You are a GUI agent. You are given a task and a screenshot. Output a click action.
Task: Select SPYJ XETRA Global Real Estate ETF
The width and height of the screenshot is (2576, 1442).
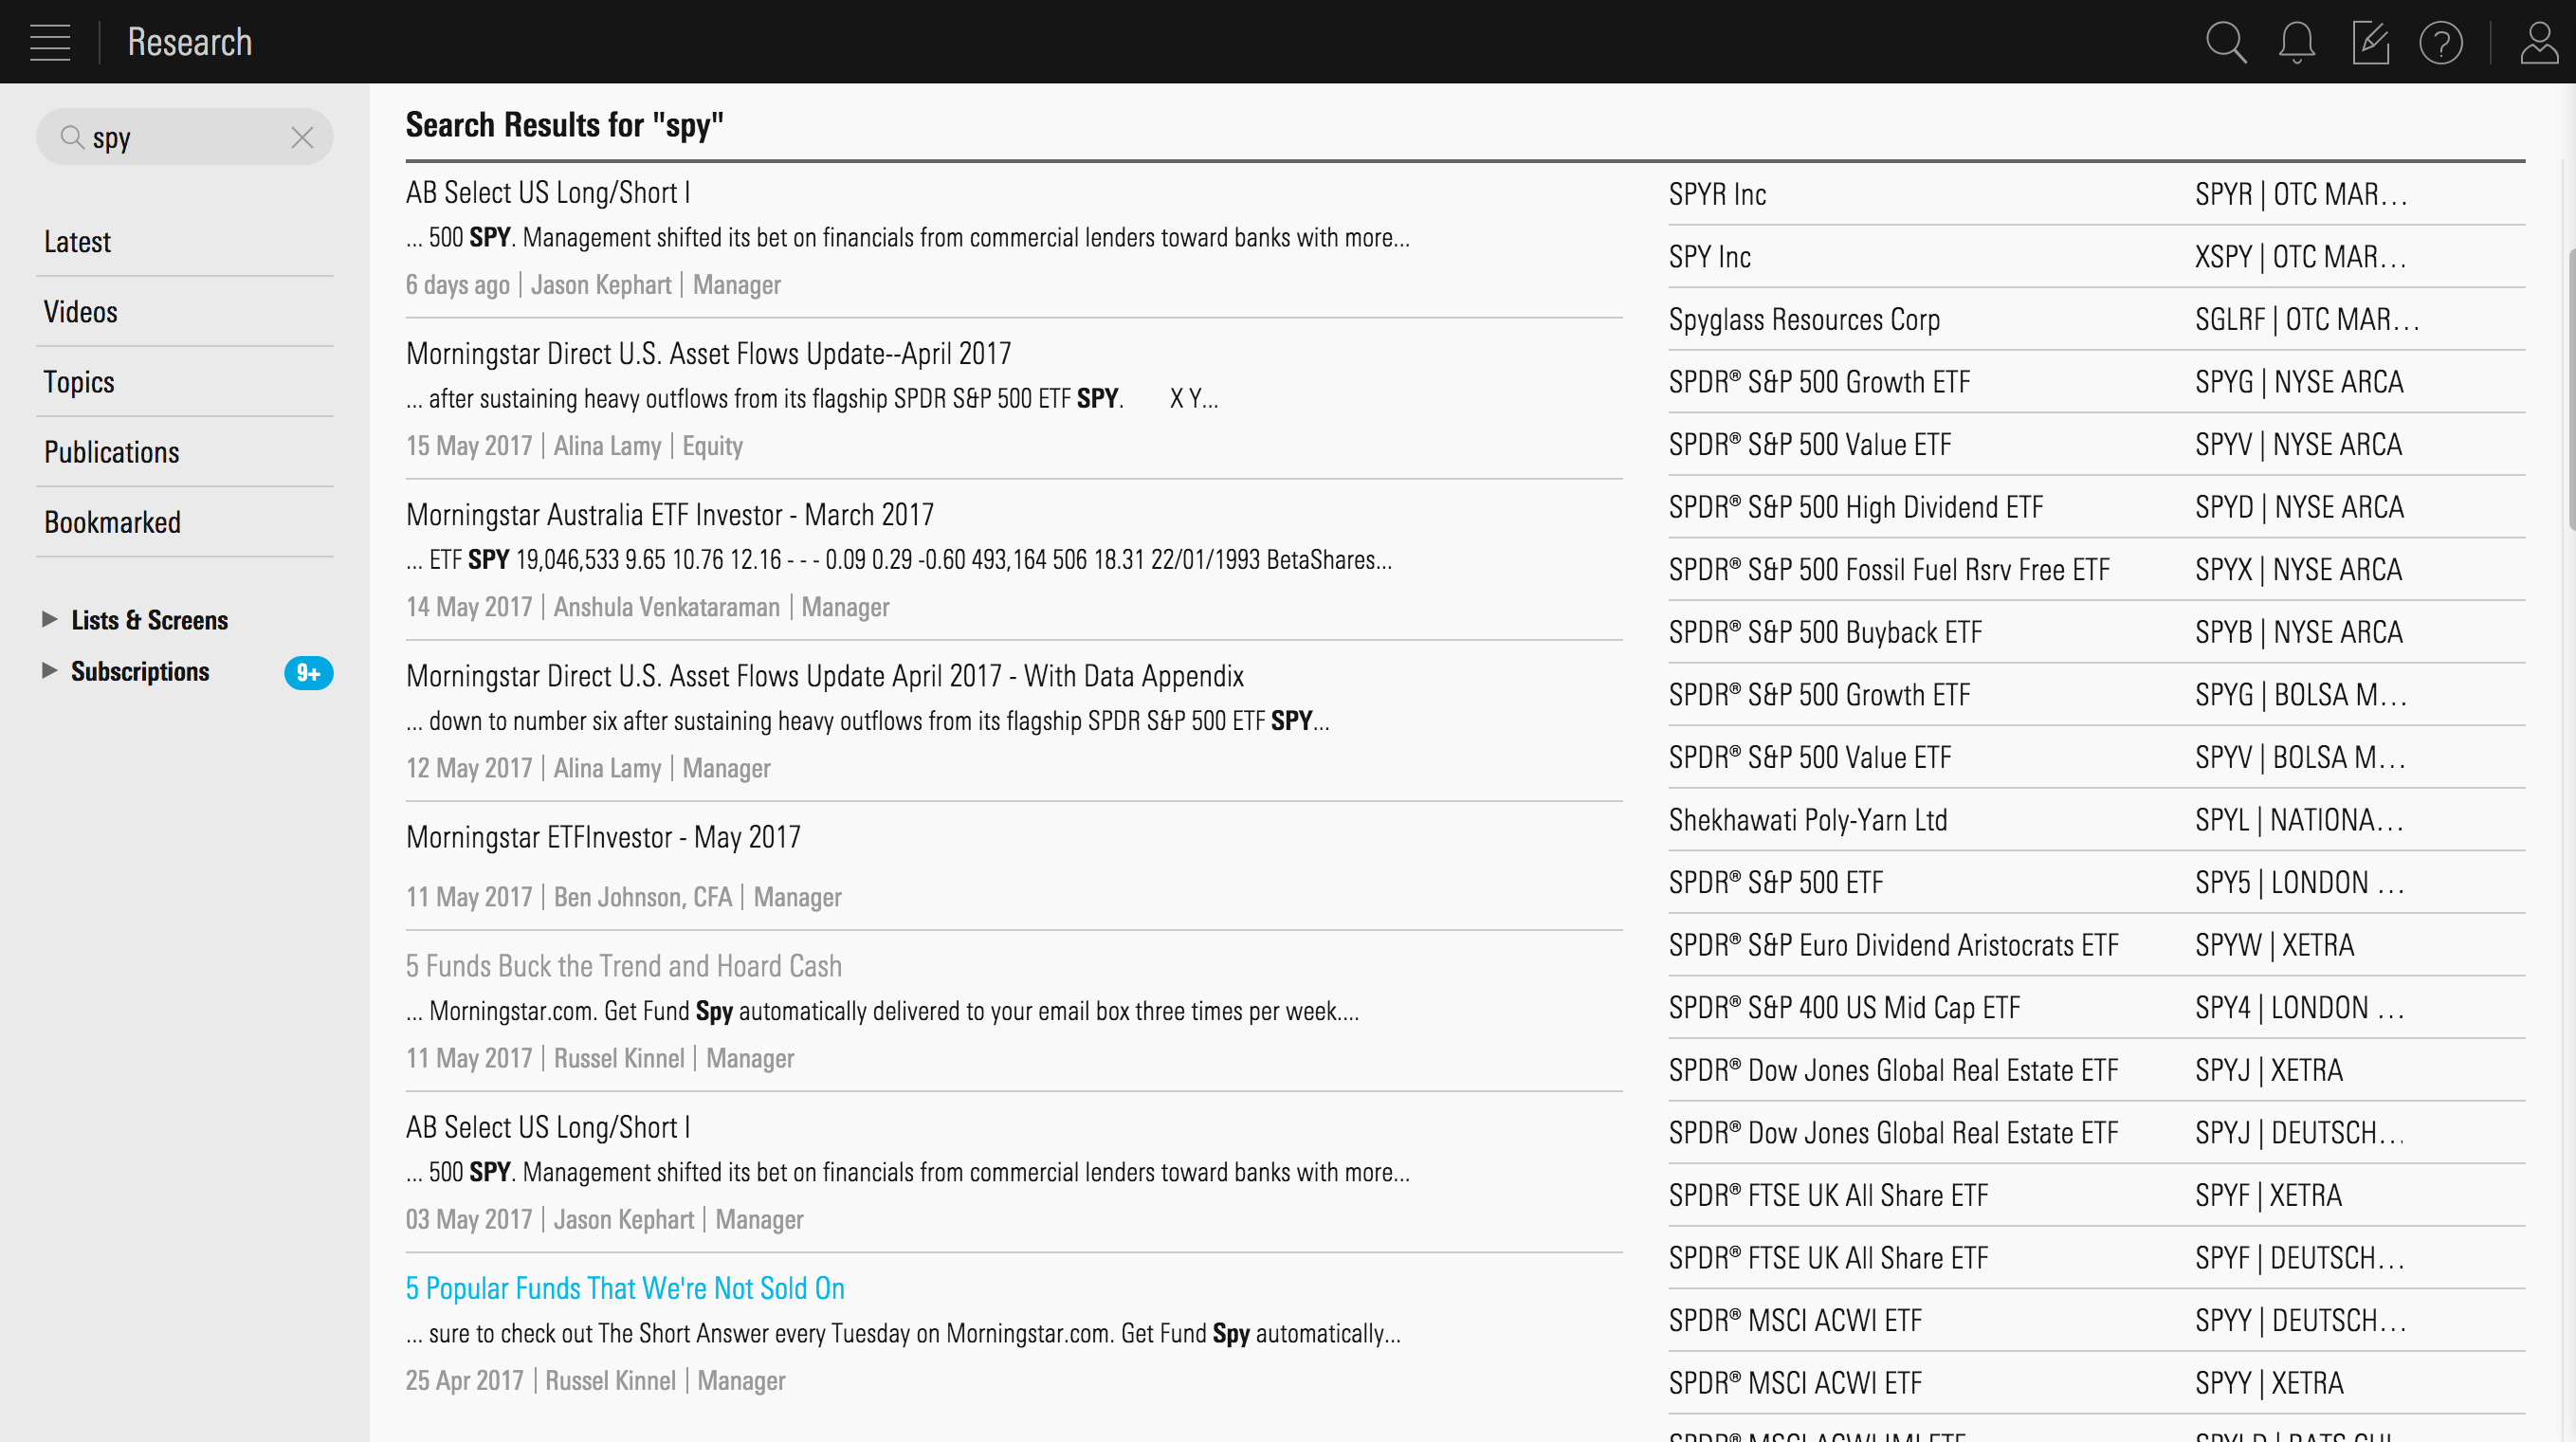(x=2096, y=1070)
